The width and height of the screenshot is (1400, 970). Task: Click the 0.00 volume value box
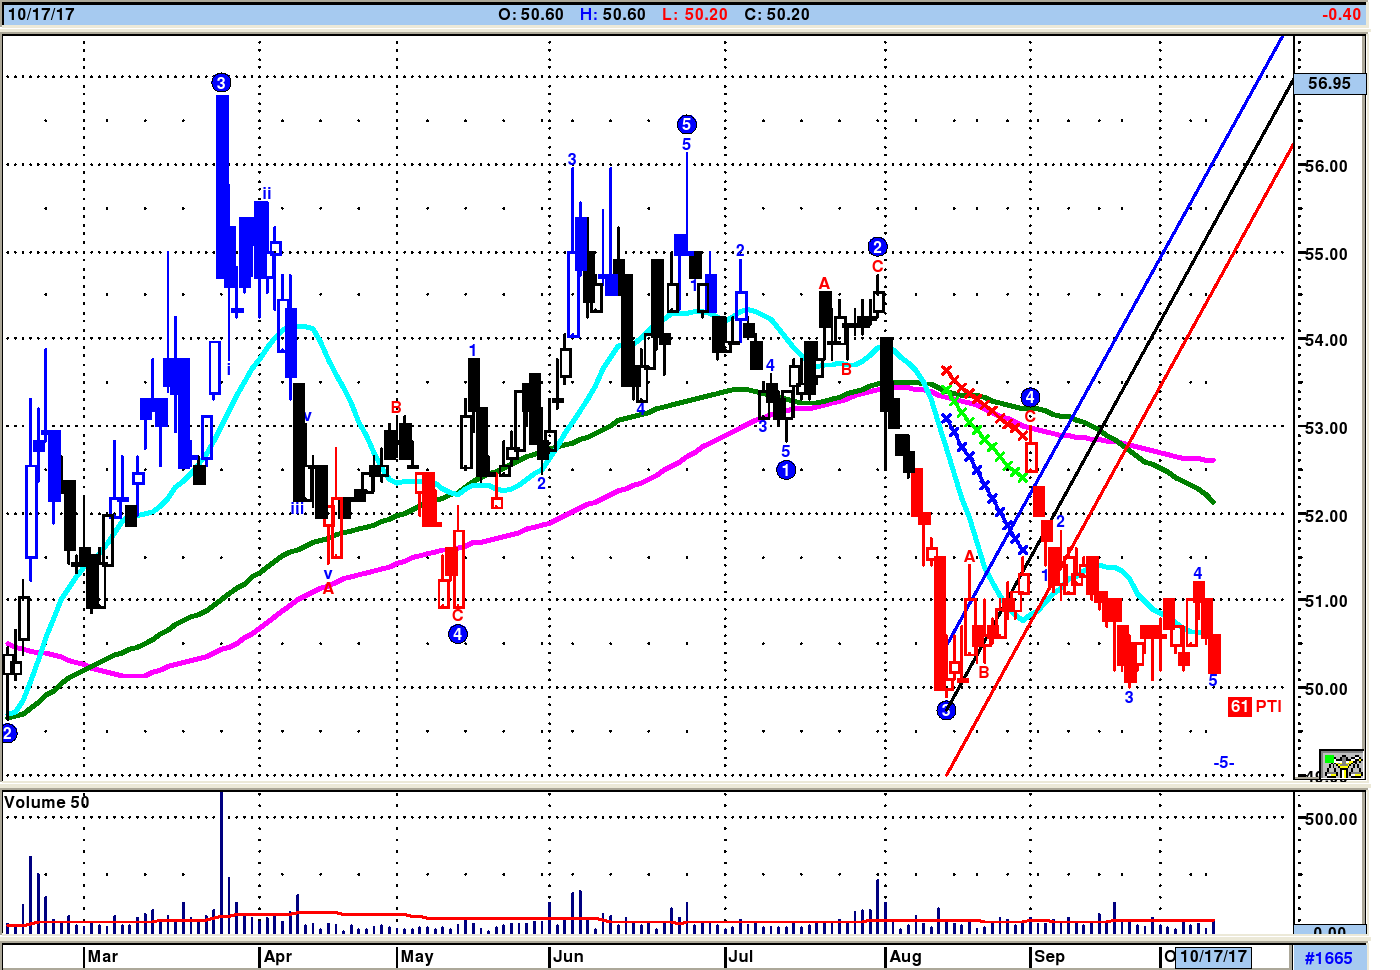point(1330,931)
